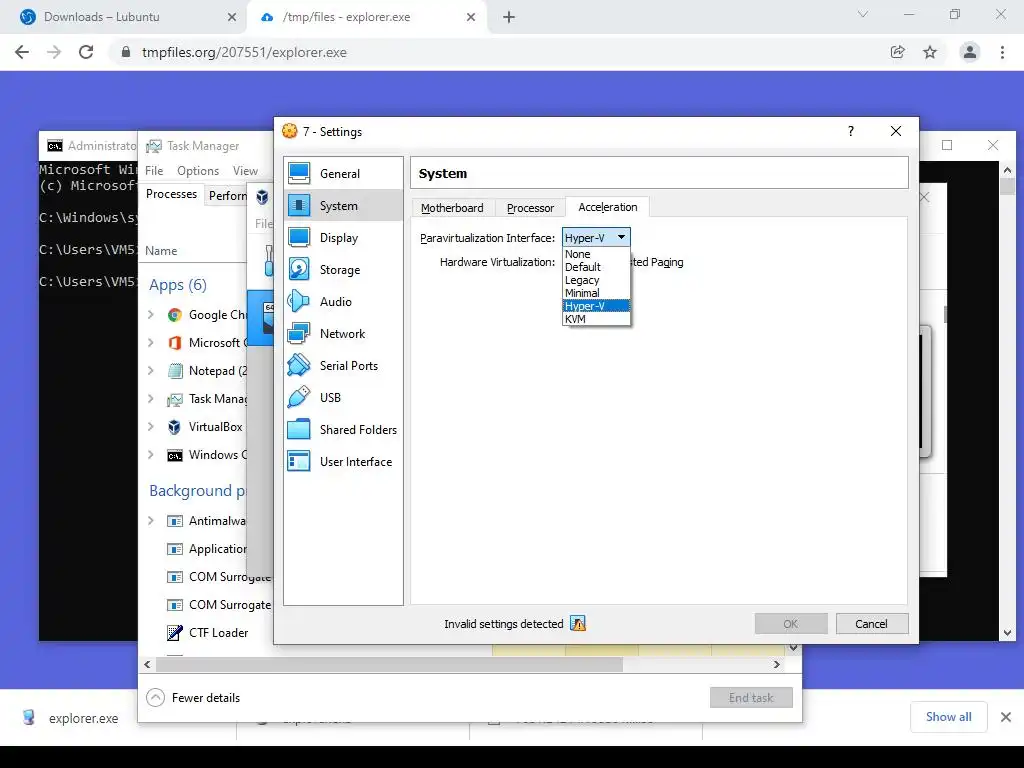Screen dimensions: 1024x768
Task: Click the Task Manager horizontal scrollbar thumb
Action: tap(389, 664)
